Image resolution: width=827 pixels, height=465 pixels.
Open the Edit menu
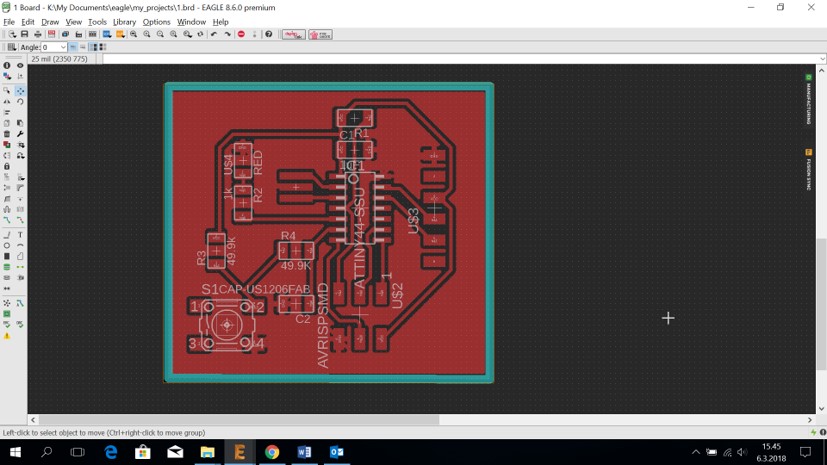[x=27, y=22]
